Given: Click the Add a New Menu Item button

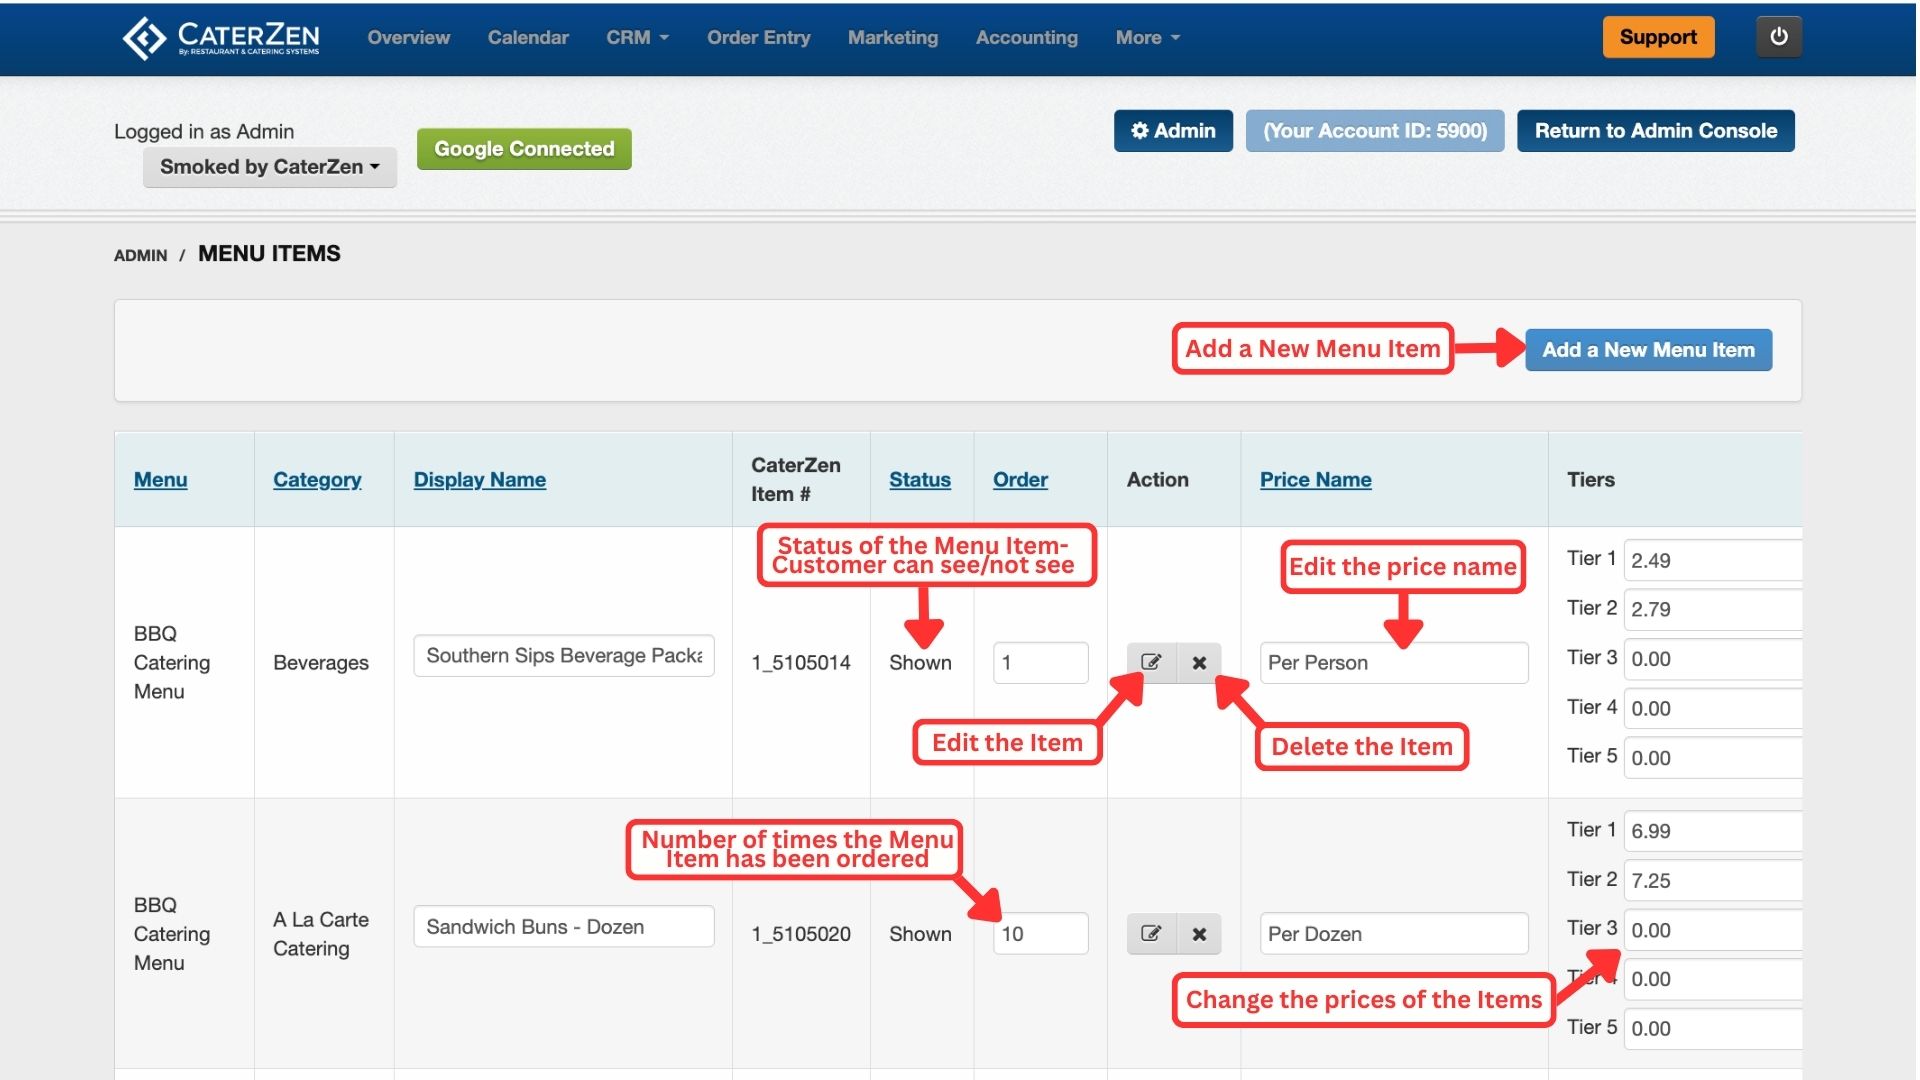Looking at the screenshot, I should (1648, 350).
